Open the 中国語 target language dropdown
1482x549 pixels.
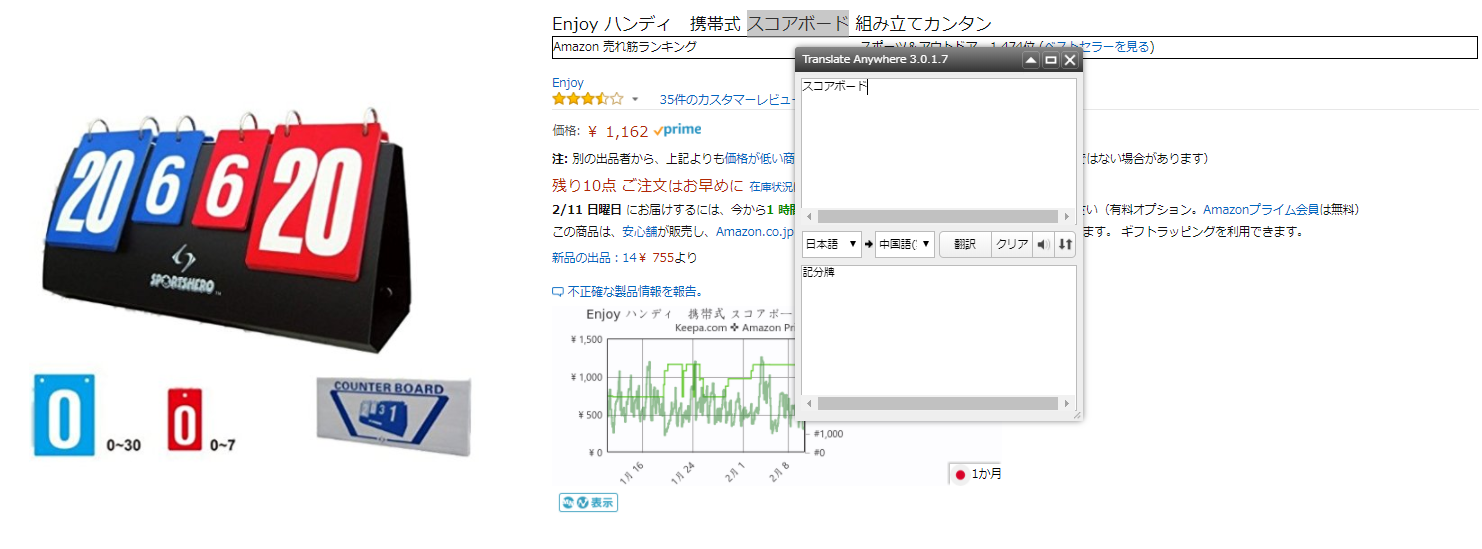905,244
